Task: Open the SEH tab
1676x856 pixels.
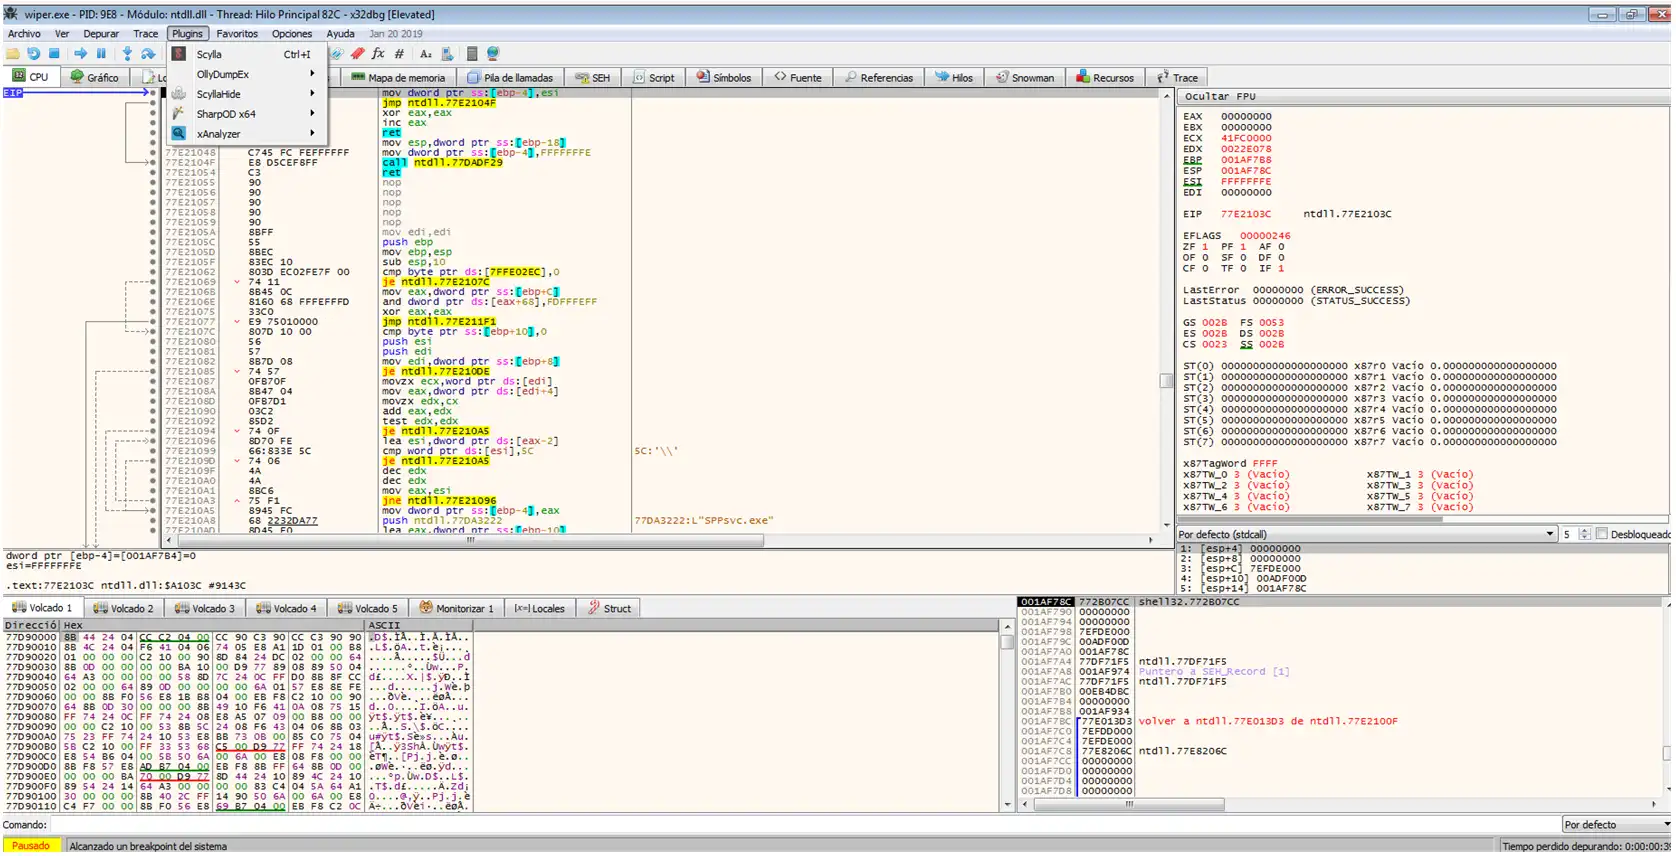Action: click(593, 77)
